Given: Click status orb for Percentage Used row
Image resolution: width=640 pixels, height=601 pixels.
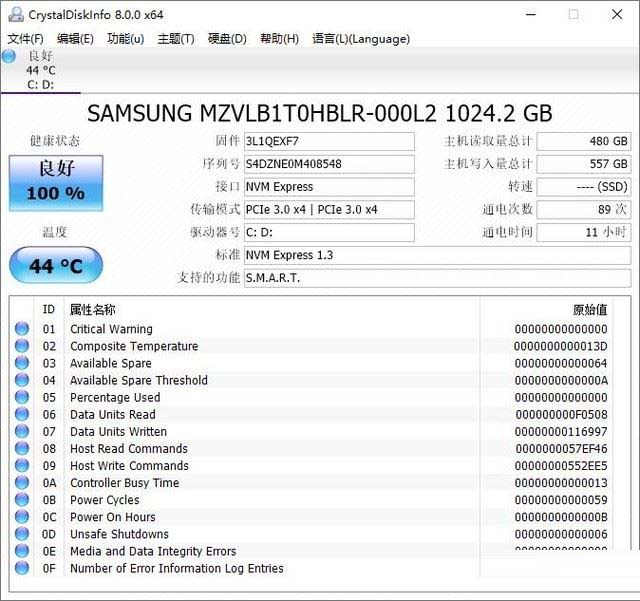Looking at the screenshot, I should click(22, 397).
